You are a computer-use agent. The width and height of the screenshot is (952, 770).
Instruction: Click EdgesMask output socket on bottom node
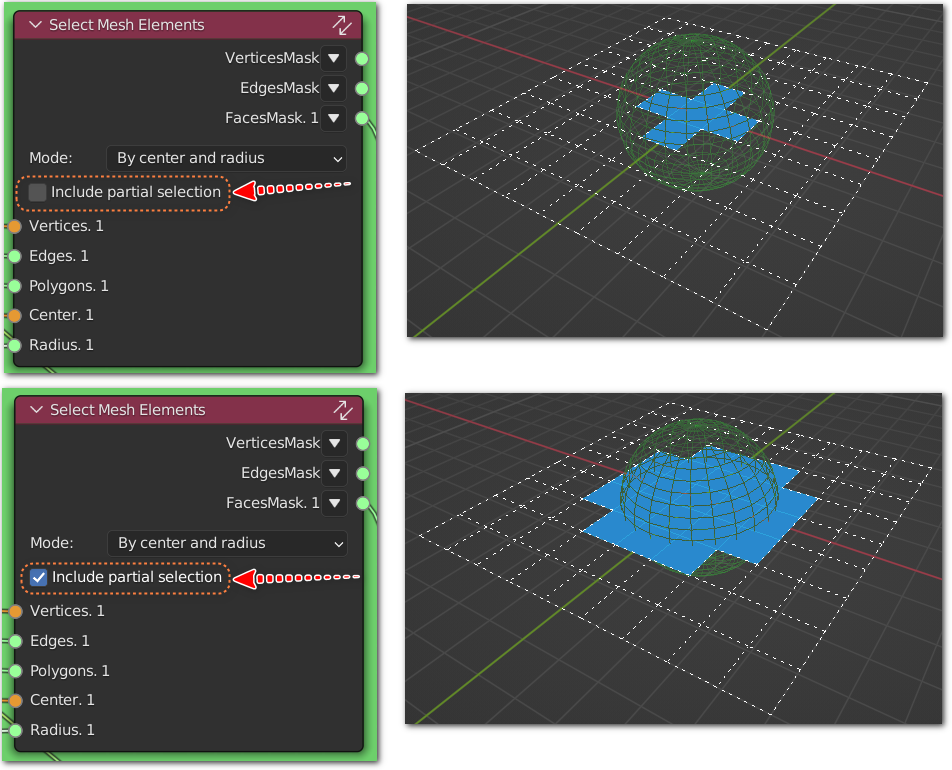click(x=363, y=474)
